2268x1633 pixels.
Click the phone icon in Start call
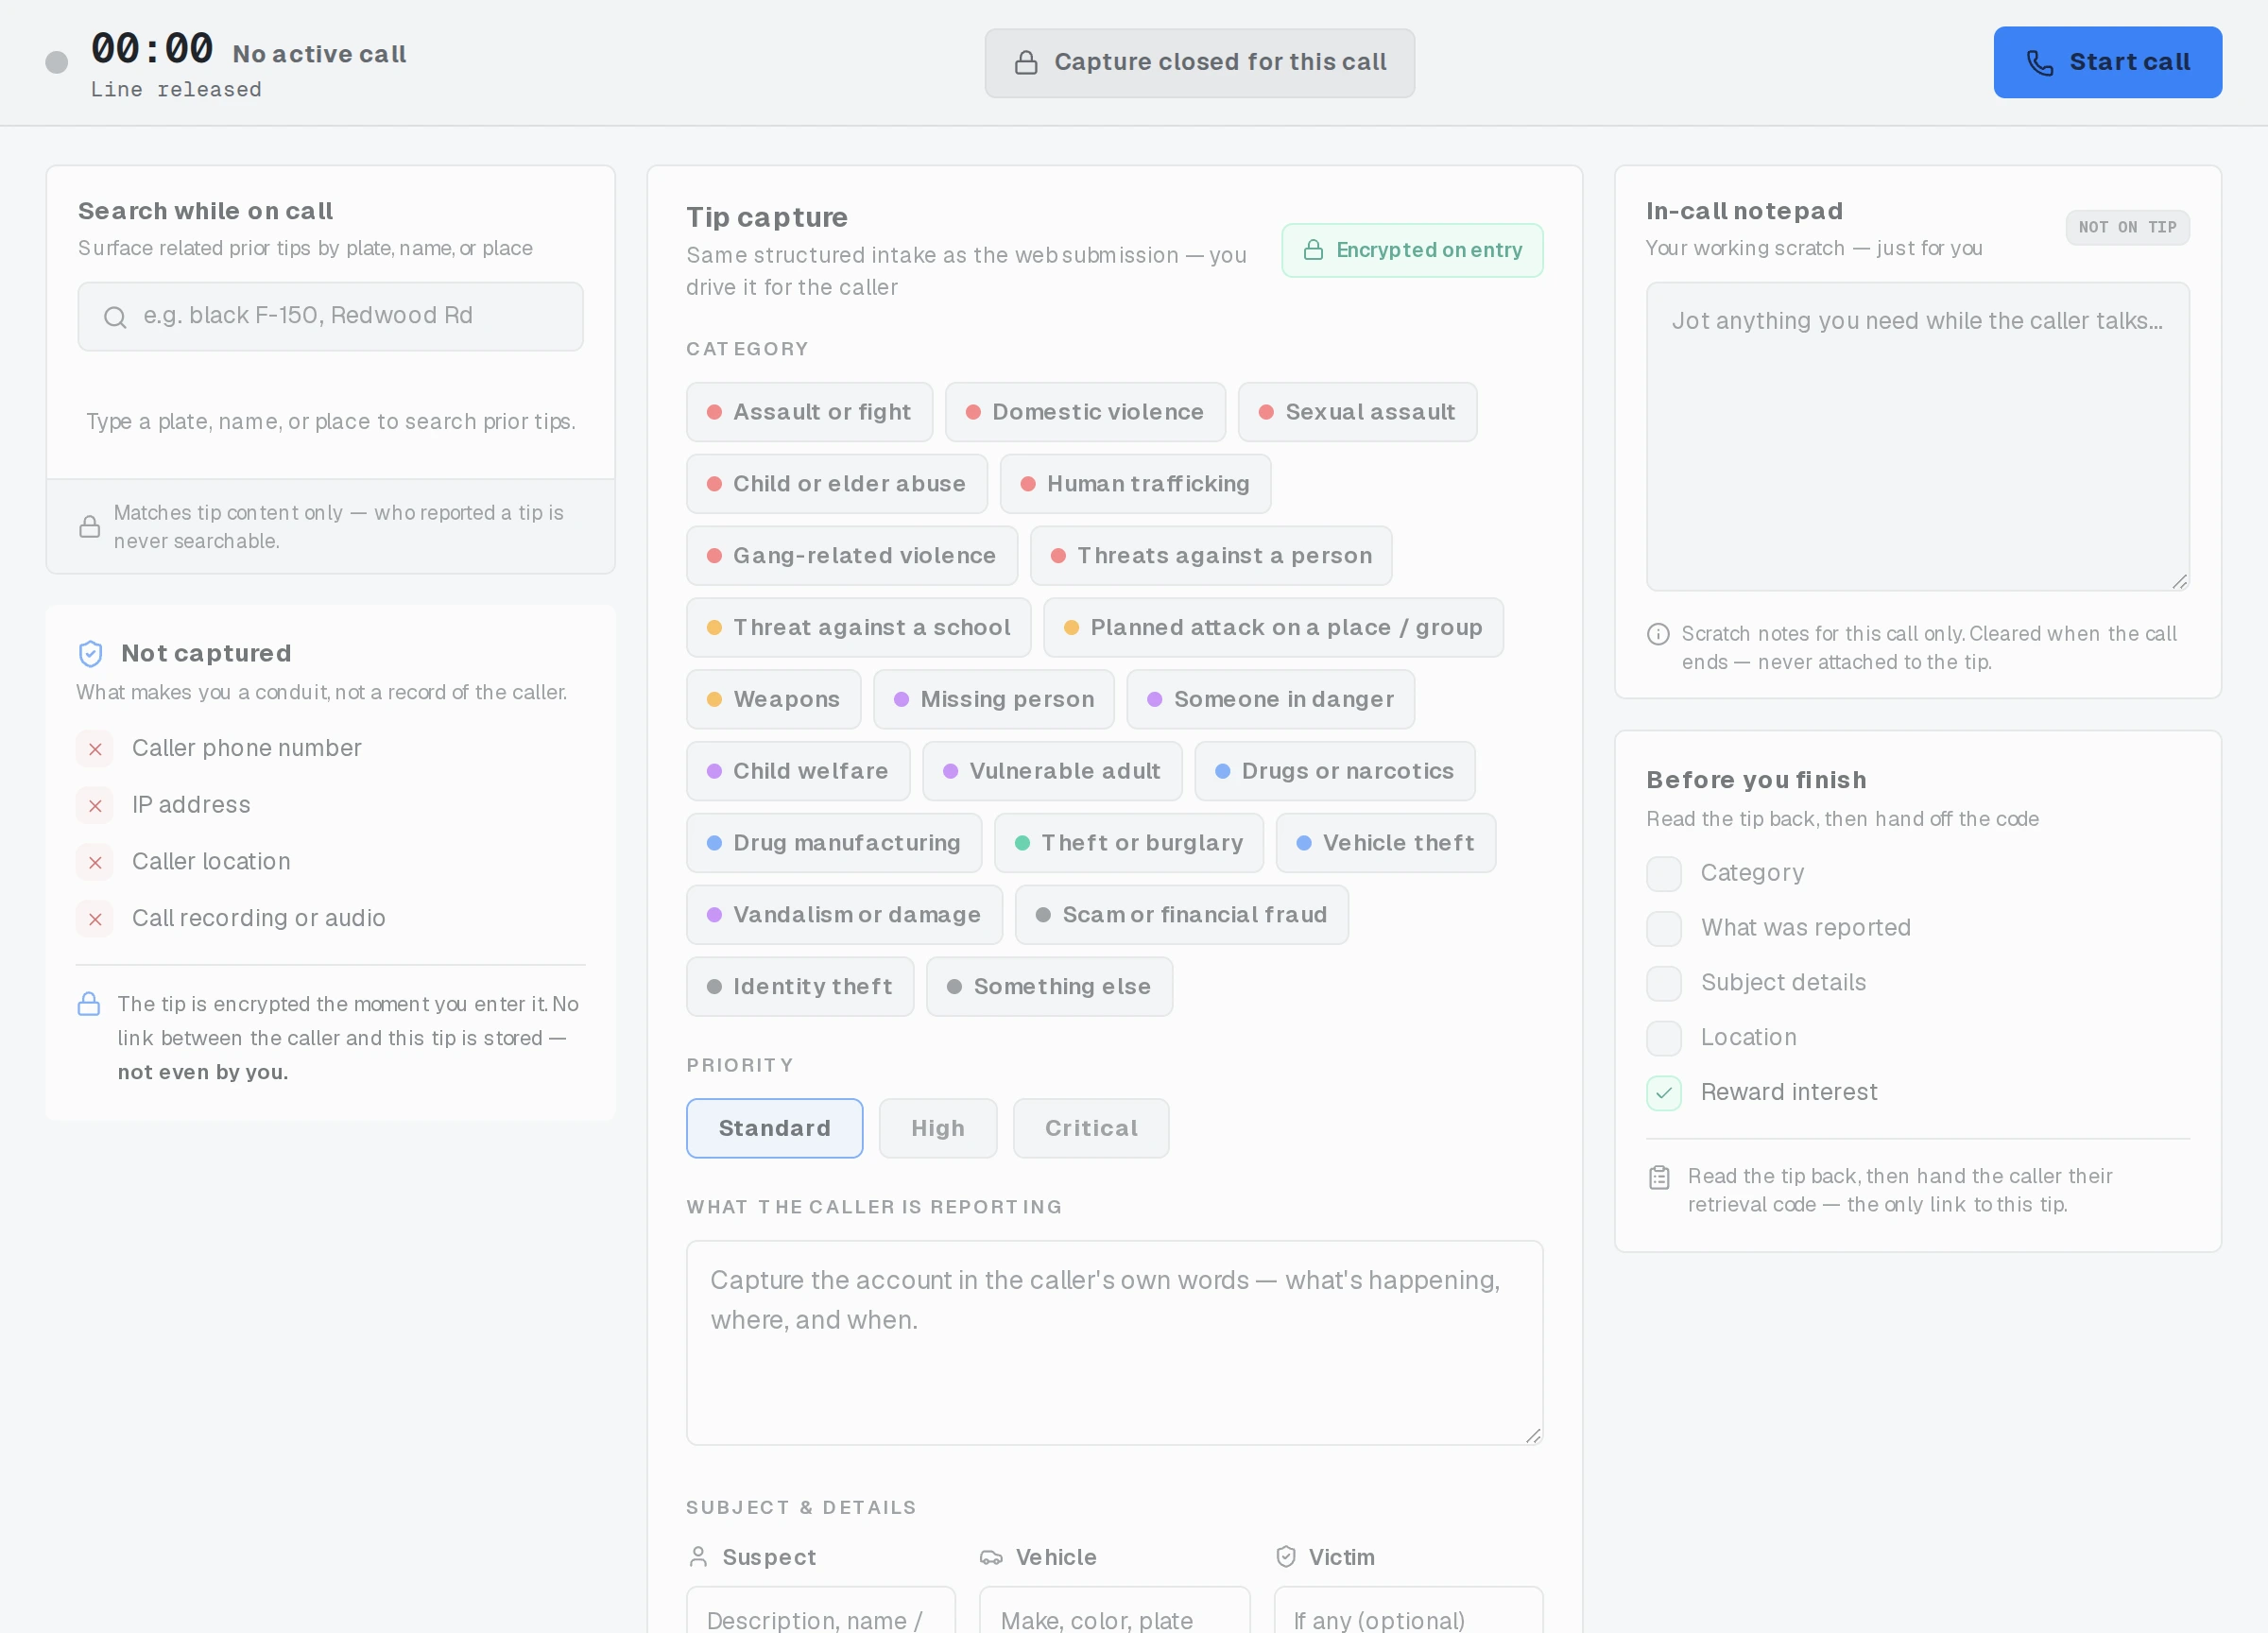pyautogui.click(x=2040, y=63)
